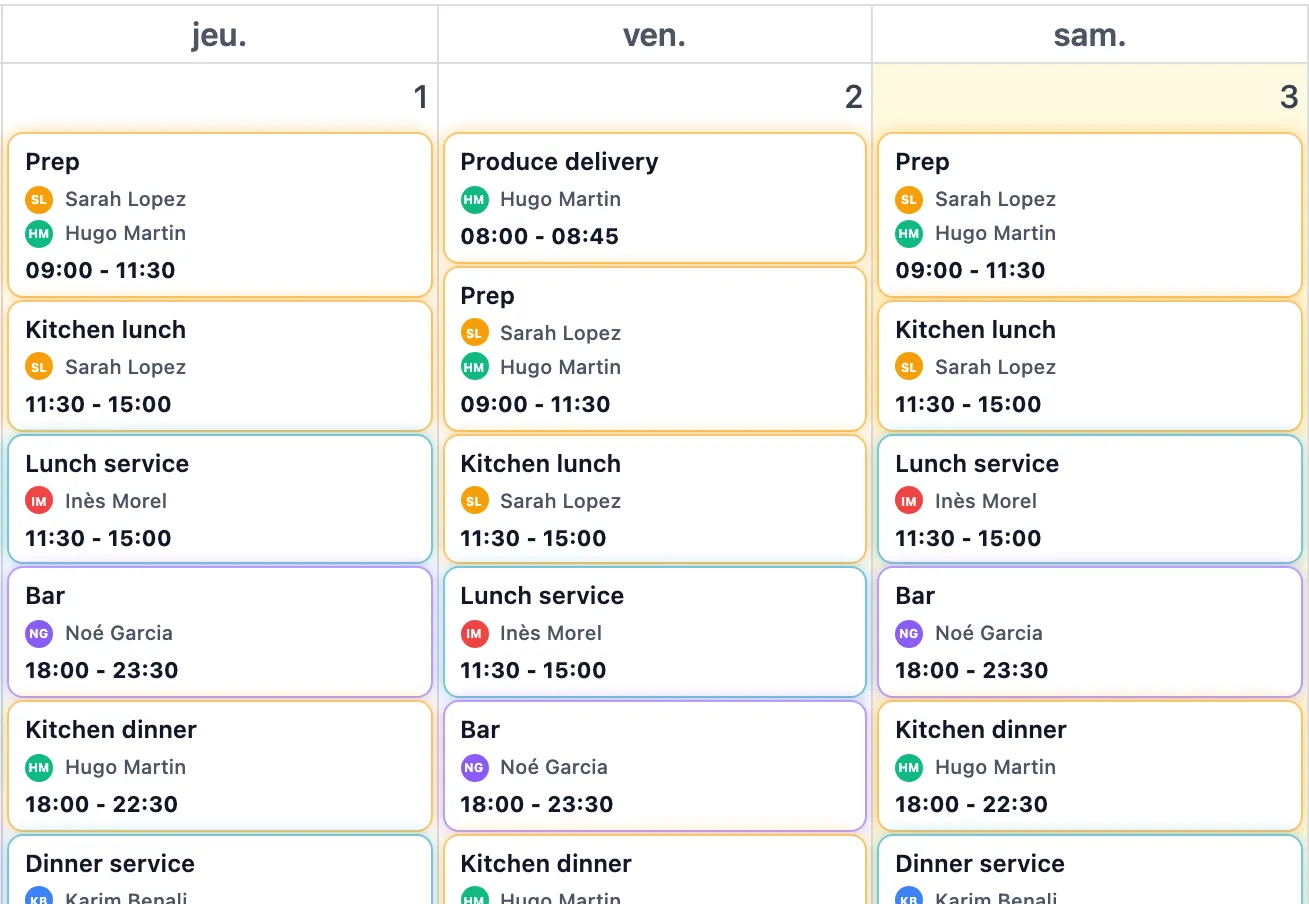Viewport: 1309px width, 904px height.
Task: Click the SL avatar in Saturday's Prep shift
Action: pos(909,199)
